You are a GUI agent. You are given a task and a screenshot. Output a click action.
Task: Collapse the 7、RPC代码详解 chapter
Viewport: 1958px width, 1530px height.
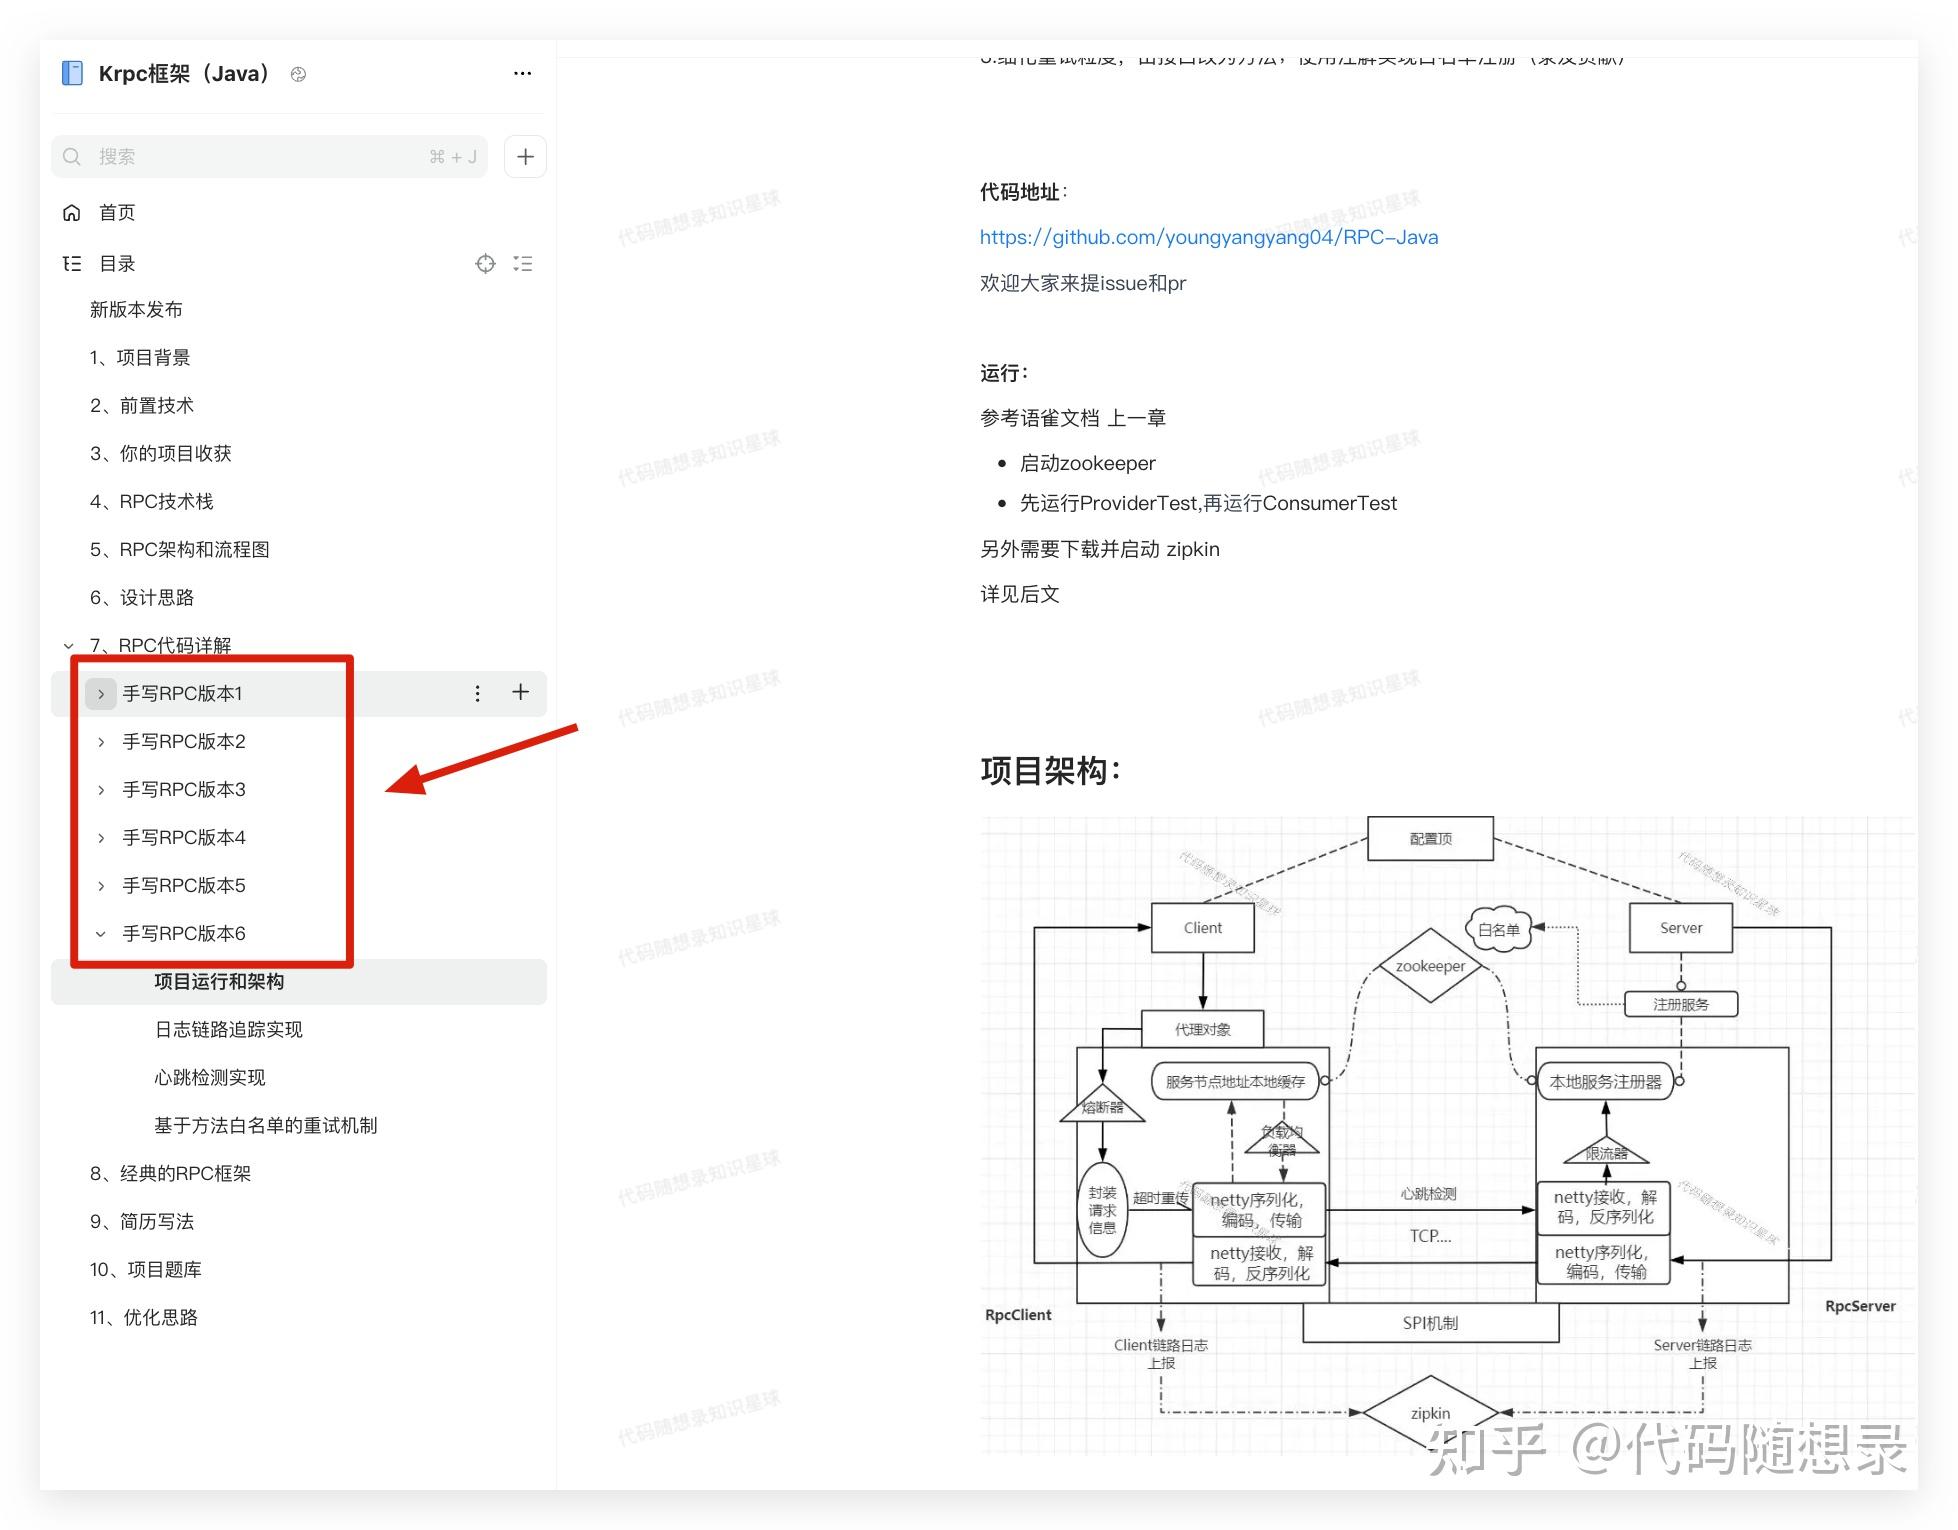(x=68, y=645)
